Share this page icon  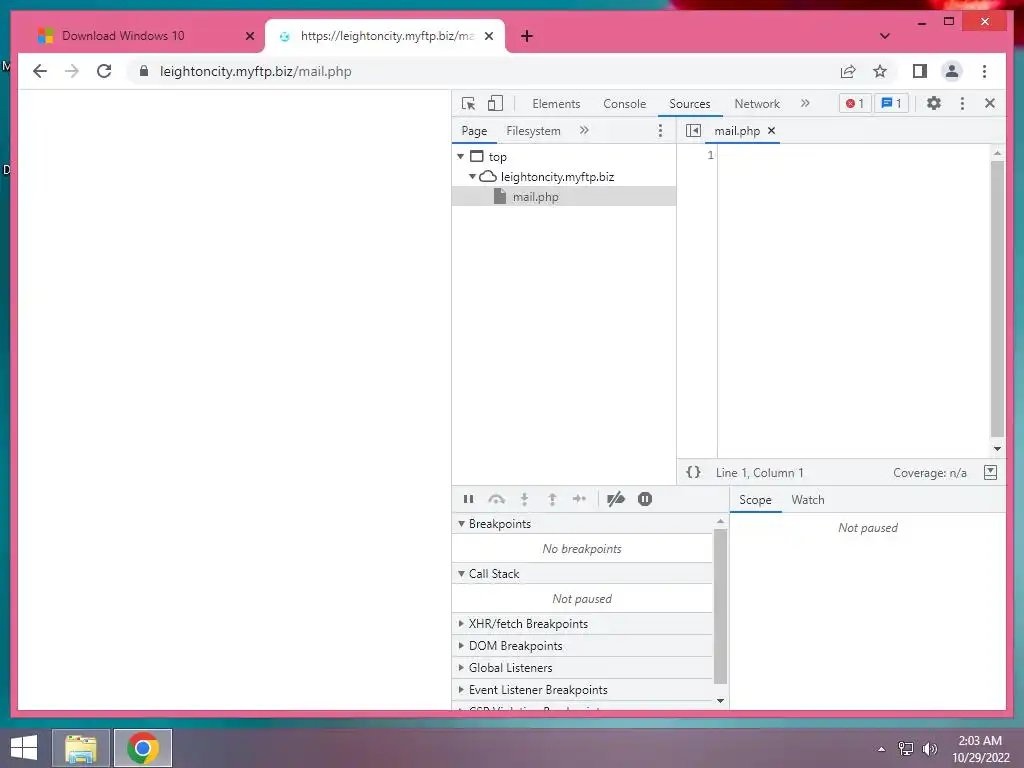click(848, 71)
